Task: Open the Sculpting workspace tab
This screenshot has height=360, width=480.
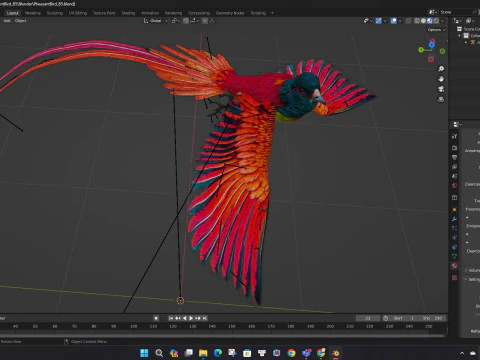Action: [x=55, y=13]
